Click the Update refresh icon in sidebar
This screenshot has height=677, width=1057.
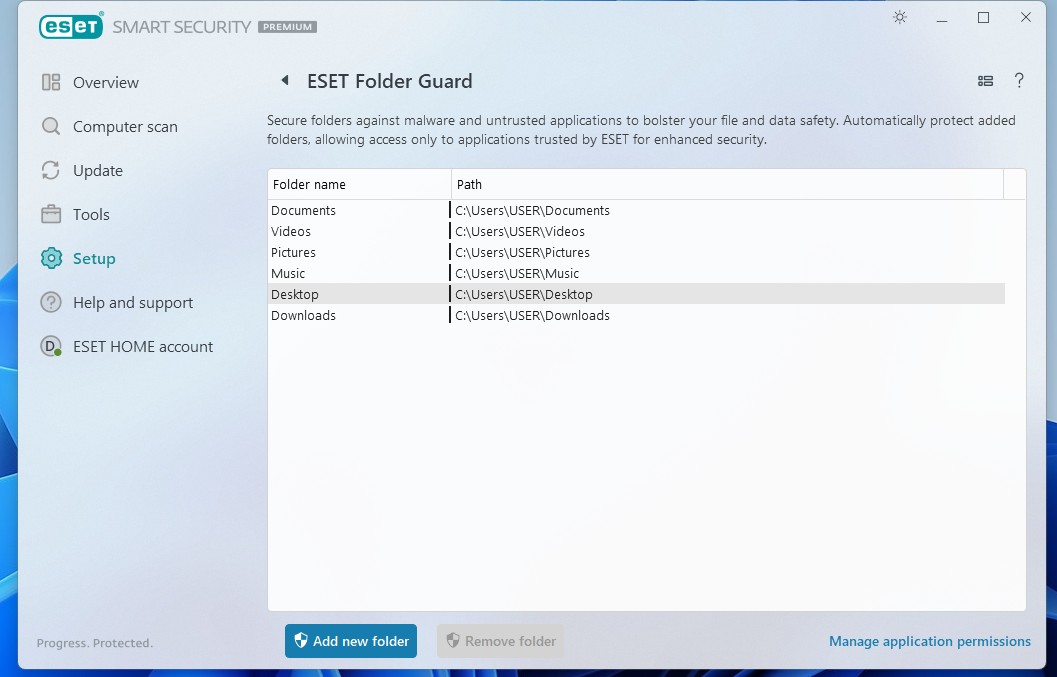[51, 170]
